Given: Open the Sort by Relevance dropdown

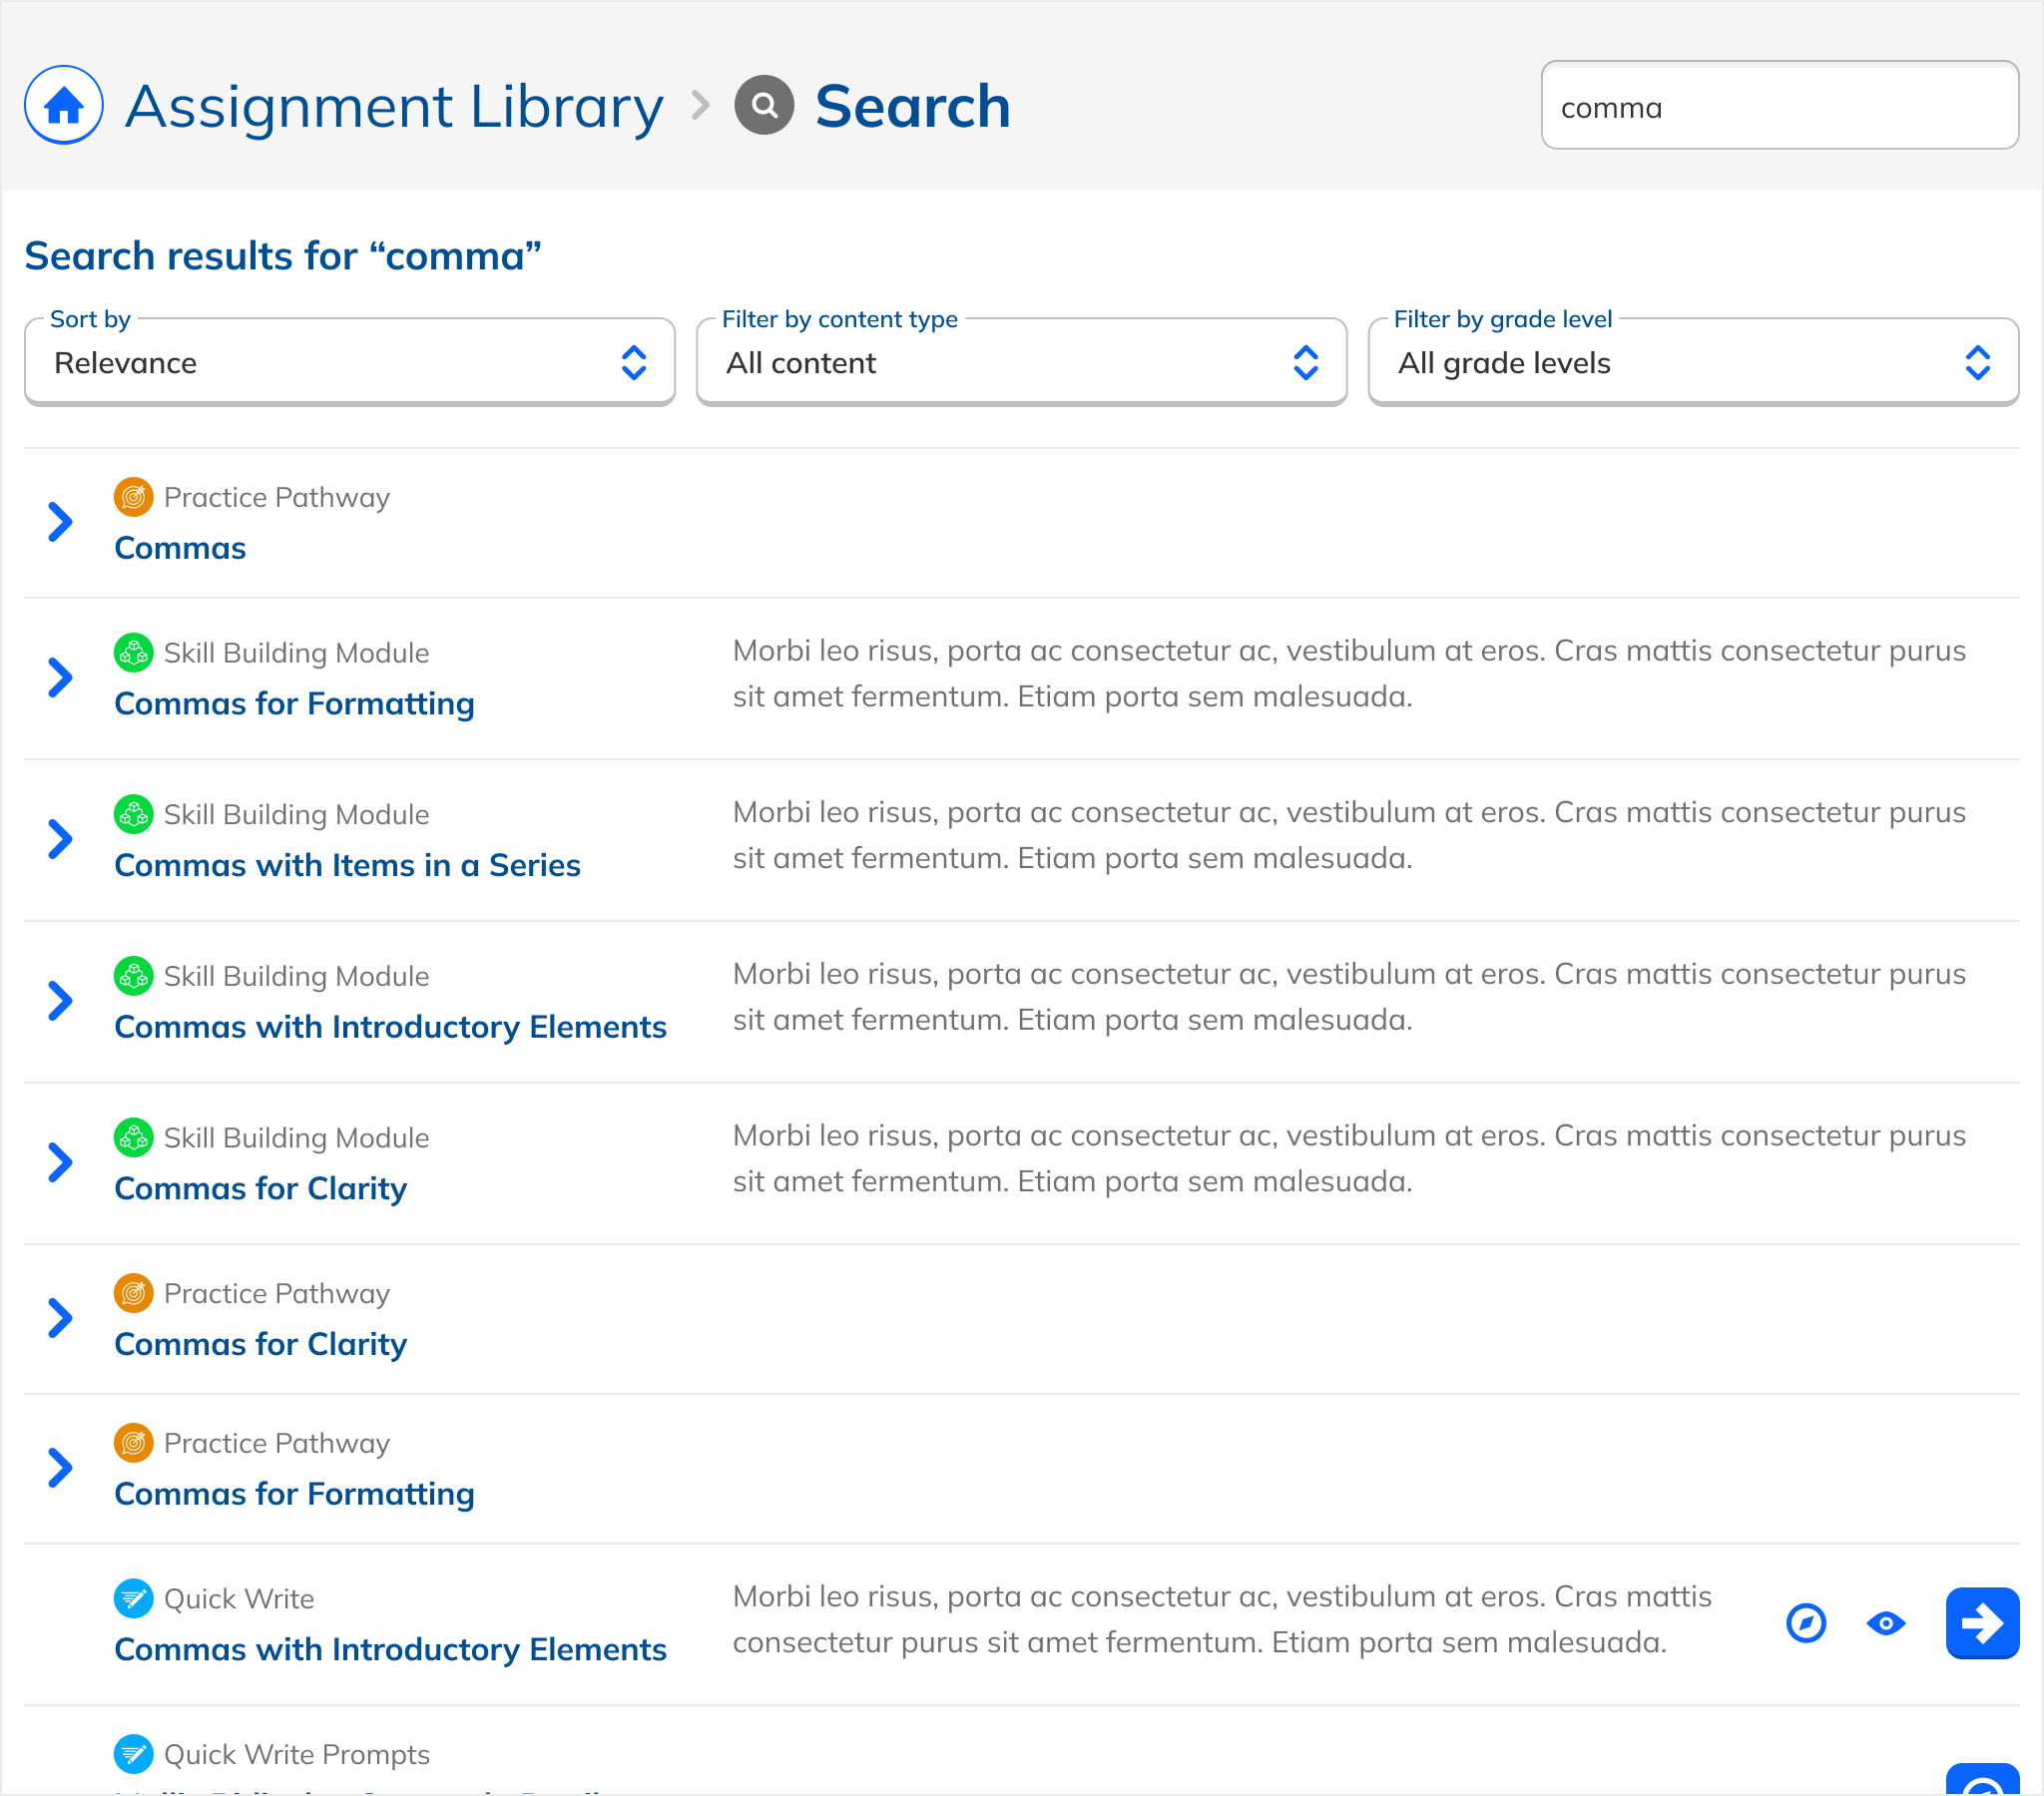Looking at the screenshot, I should pyautogui.click(x=349, y=363).
